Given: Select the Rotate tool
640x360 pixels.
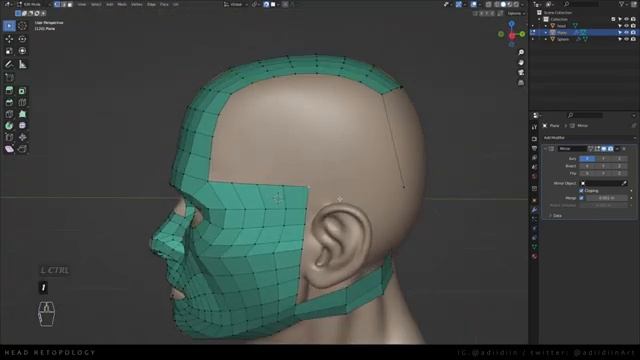Looking at the screenshot, I should [22, 39].
